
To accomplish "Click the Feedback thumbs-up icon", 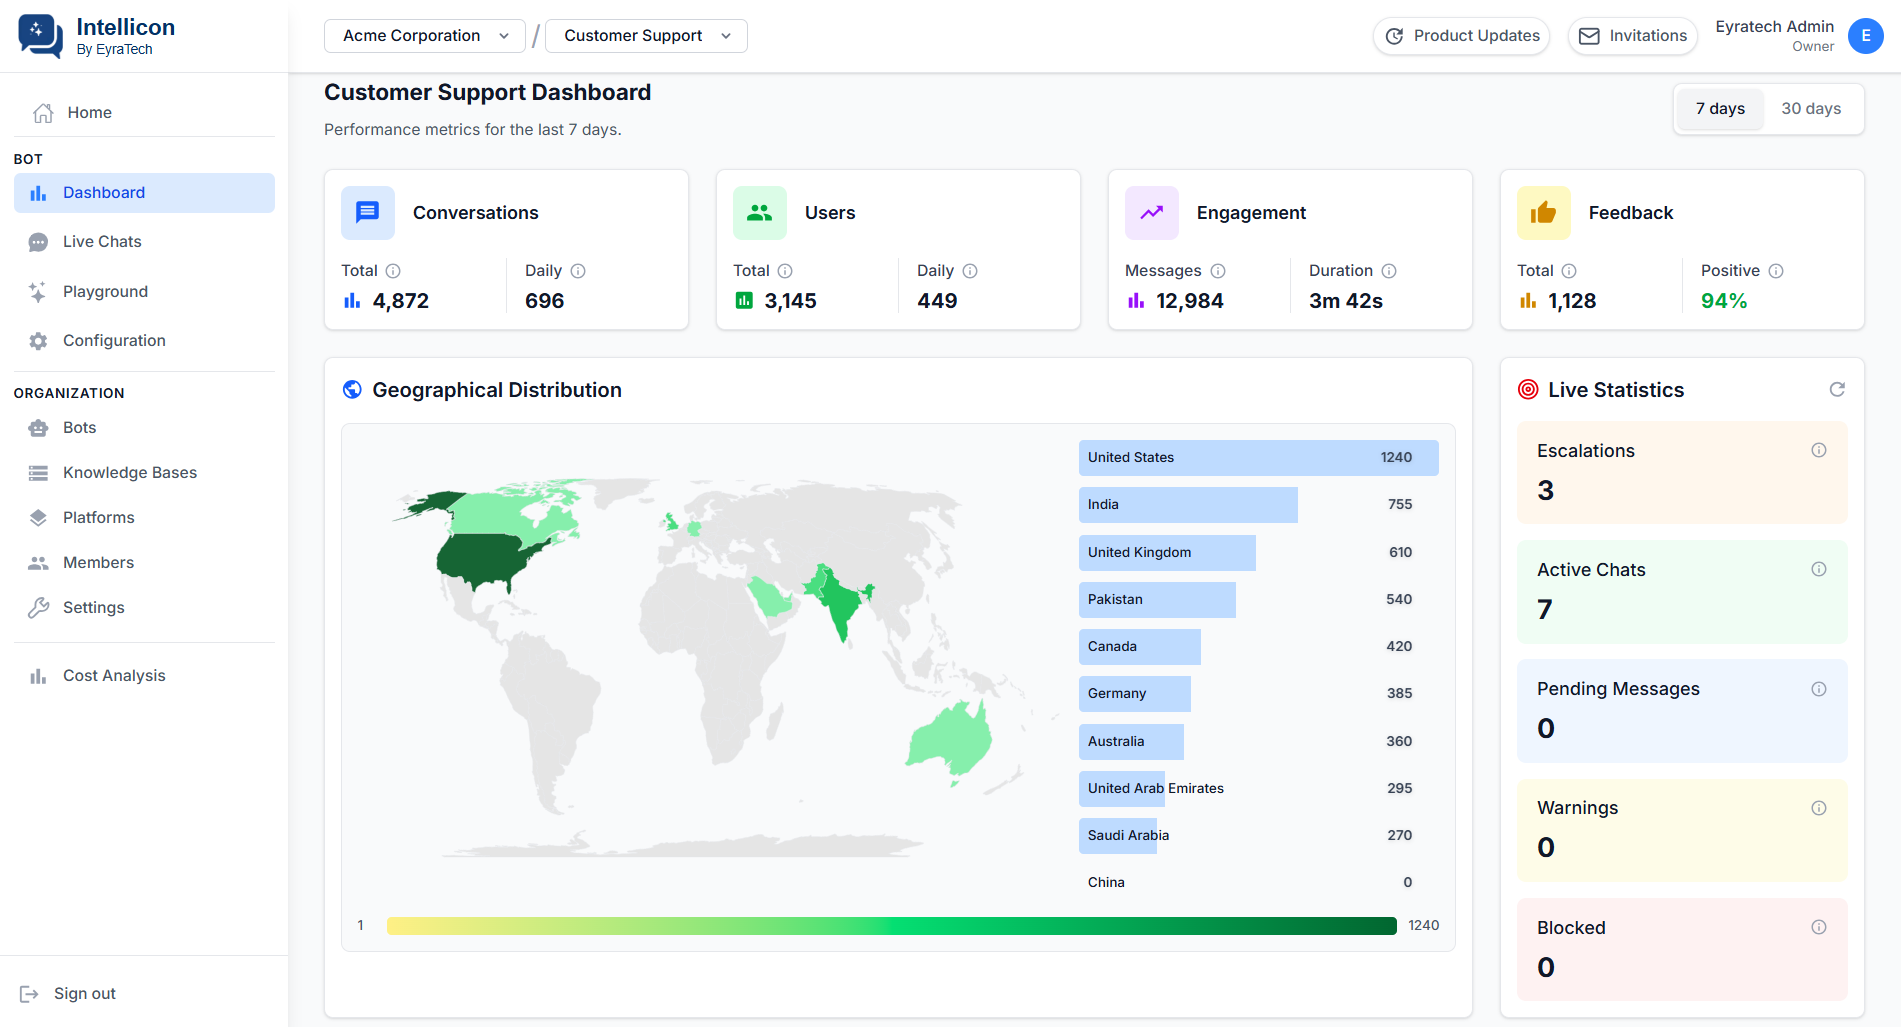I will point(1544,213).
